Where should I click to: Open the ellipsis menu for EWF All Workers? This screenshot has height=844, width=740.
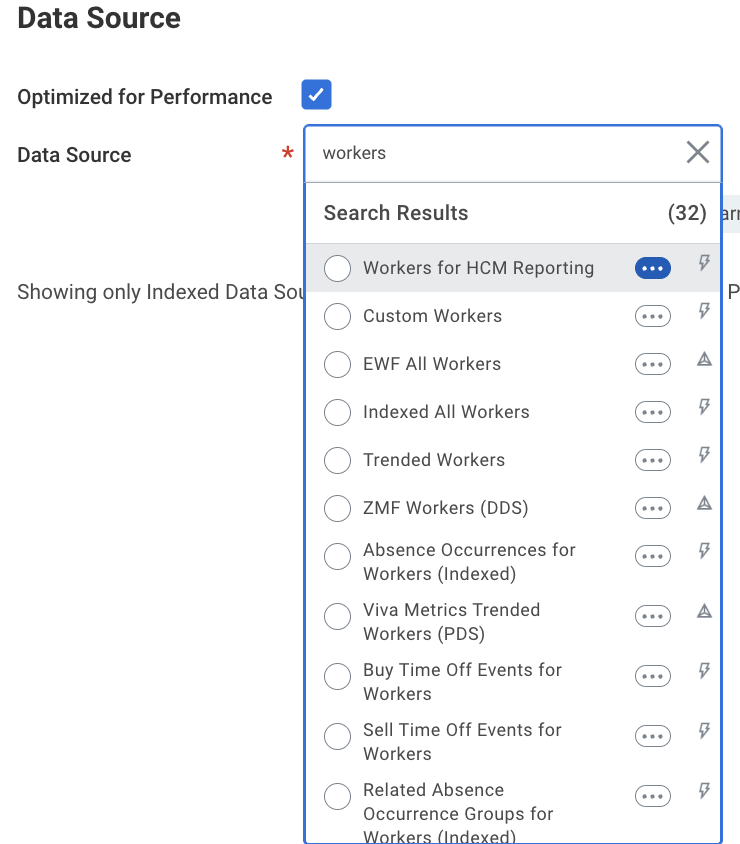tap(652, 364)
